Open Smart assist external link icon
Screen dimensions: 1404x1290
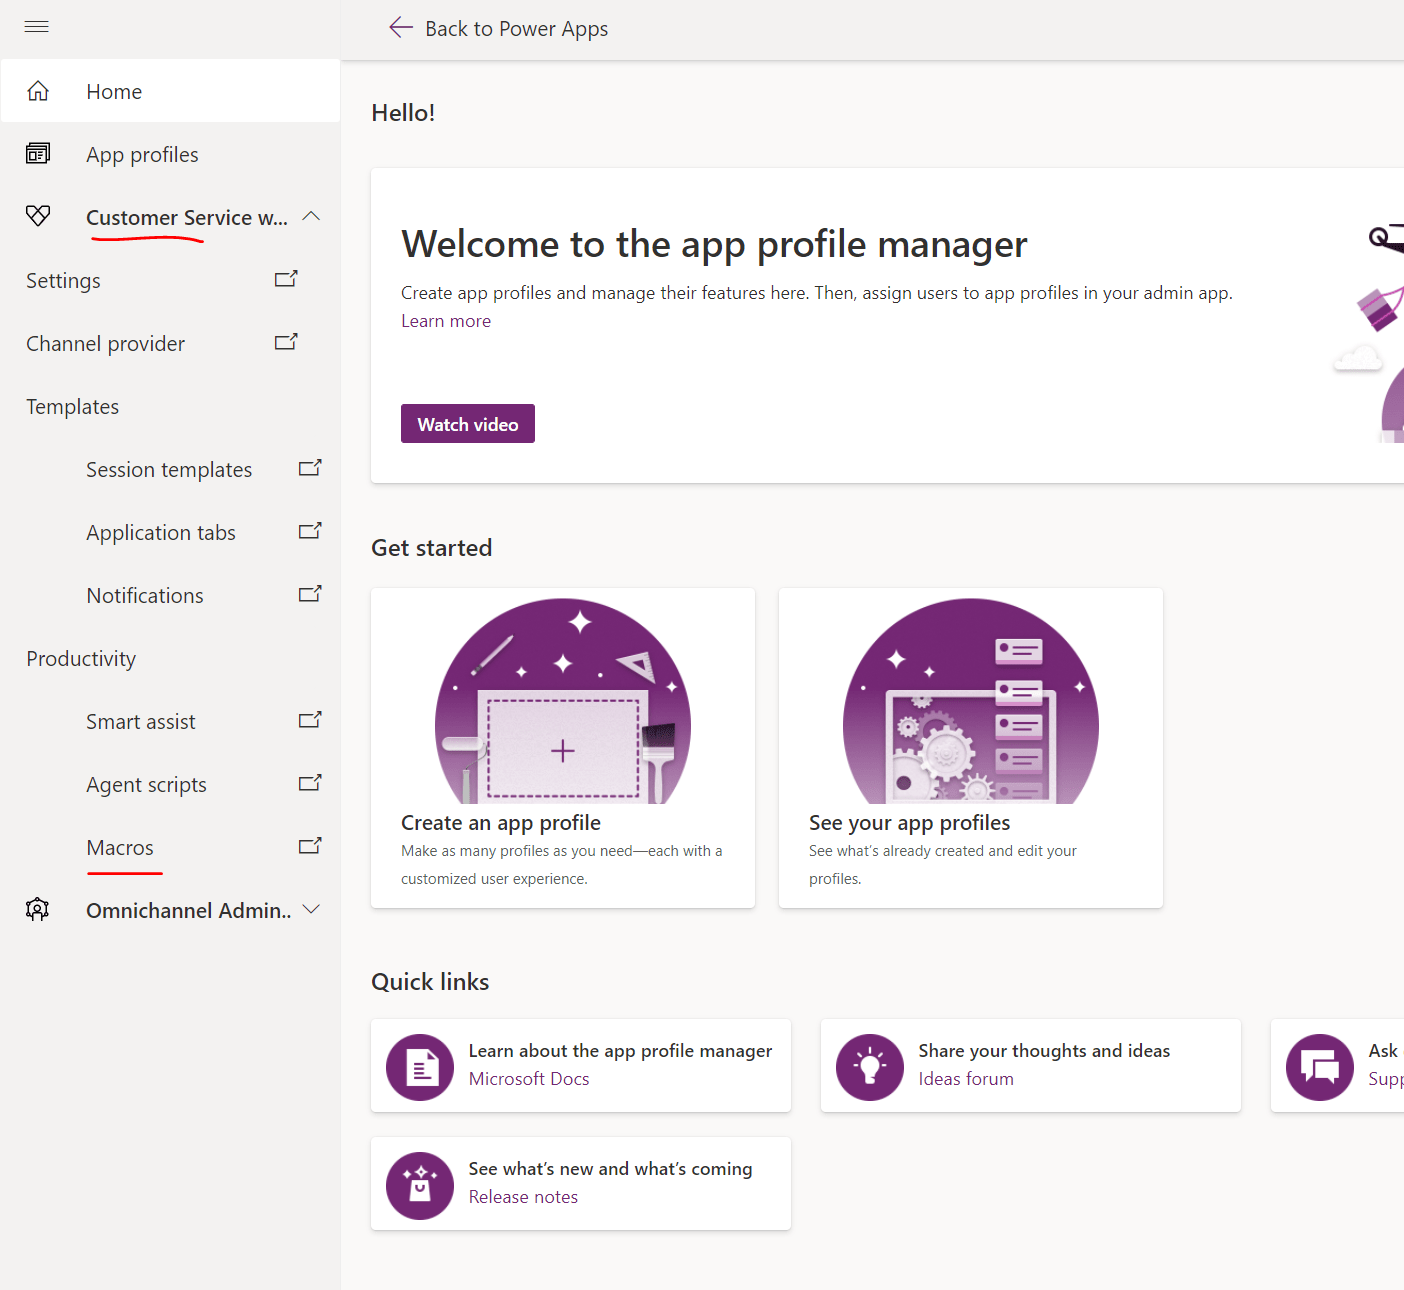tap(310, 720)
